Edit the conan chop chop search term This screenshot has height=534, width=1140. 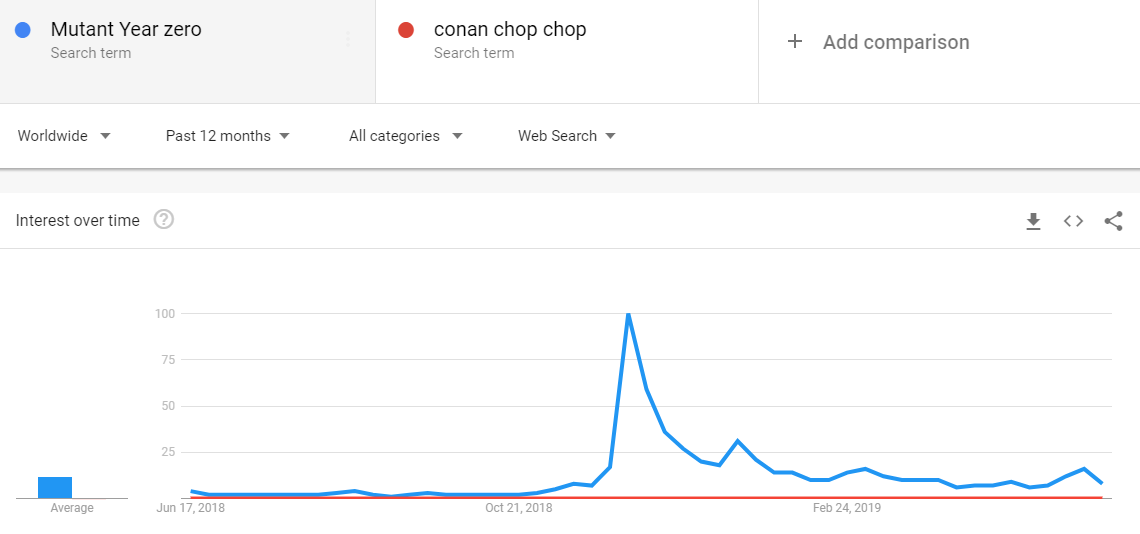[x=510, y=30]
